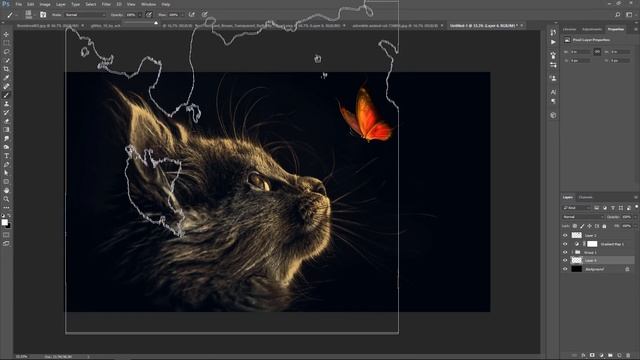The image size is (640, 360).
Task: Switch to the Channels tab
Action: pyautogui.click(x=586, y=198)
